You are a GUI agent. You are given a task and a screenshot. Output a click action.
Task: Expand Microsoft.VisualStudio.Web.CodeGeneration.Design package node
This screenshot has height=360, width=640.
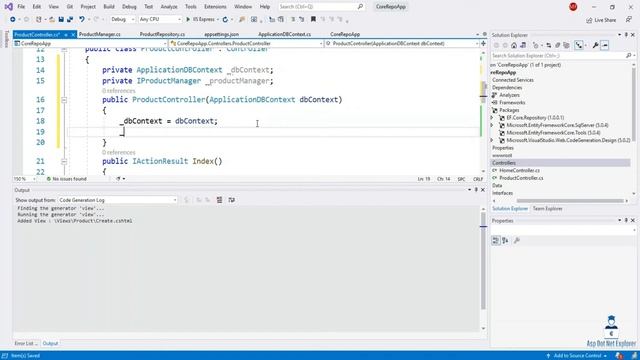(492, 140)
